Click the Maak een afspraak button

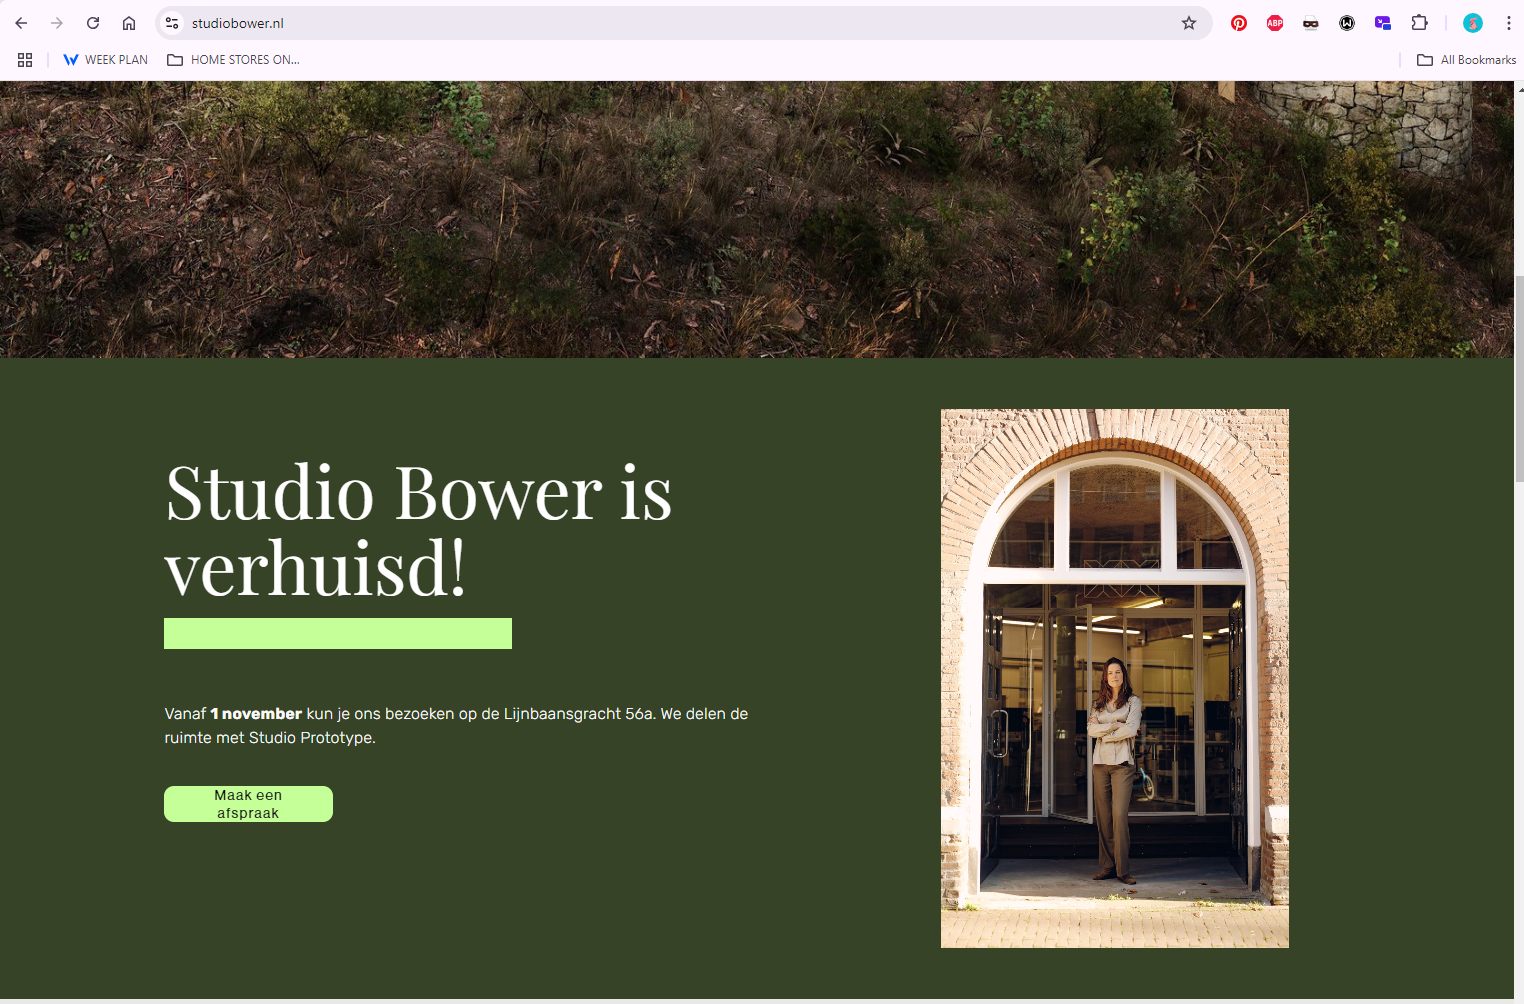248,804
